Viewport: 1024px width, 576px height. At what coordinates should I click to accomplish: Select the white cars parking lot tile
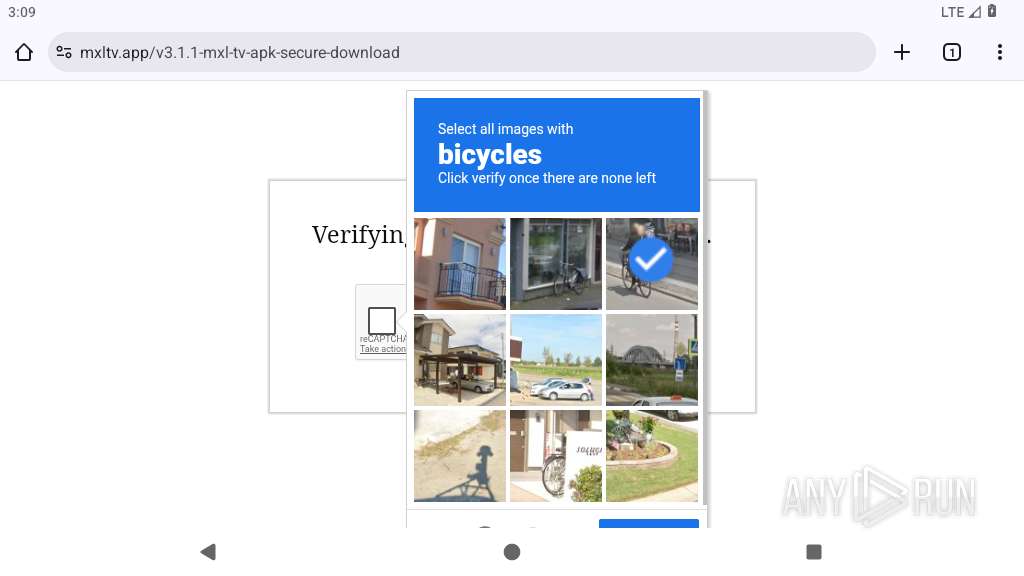click(x=556, y=360)
